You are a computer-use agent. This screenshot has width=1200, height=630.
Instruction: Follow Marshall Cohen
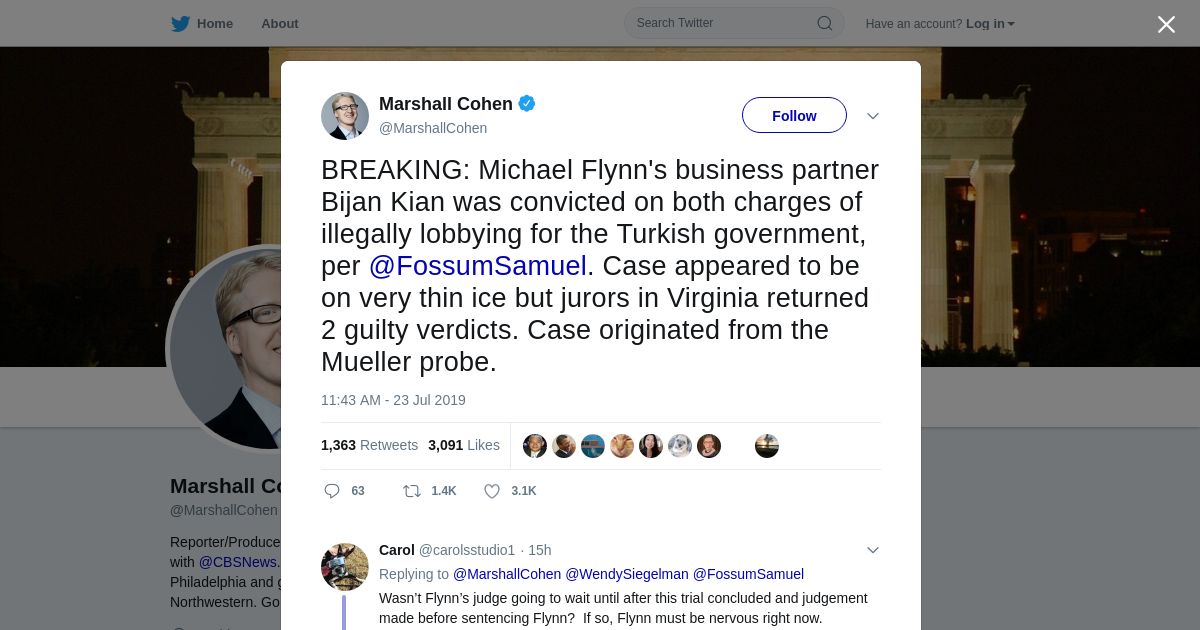tap(794, 116)
